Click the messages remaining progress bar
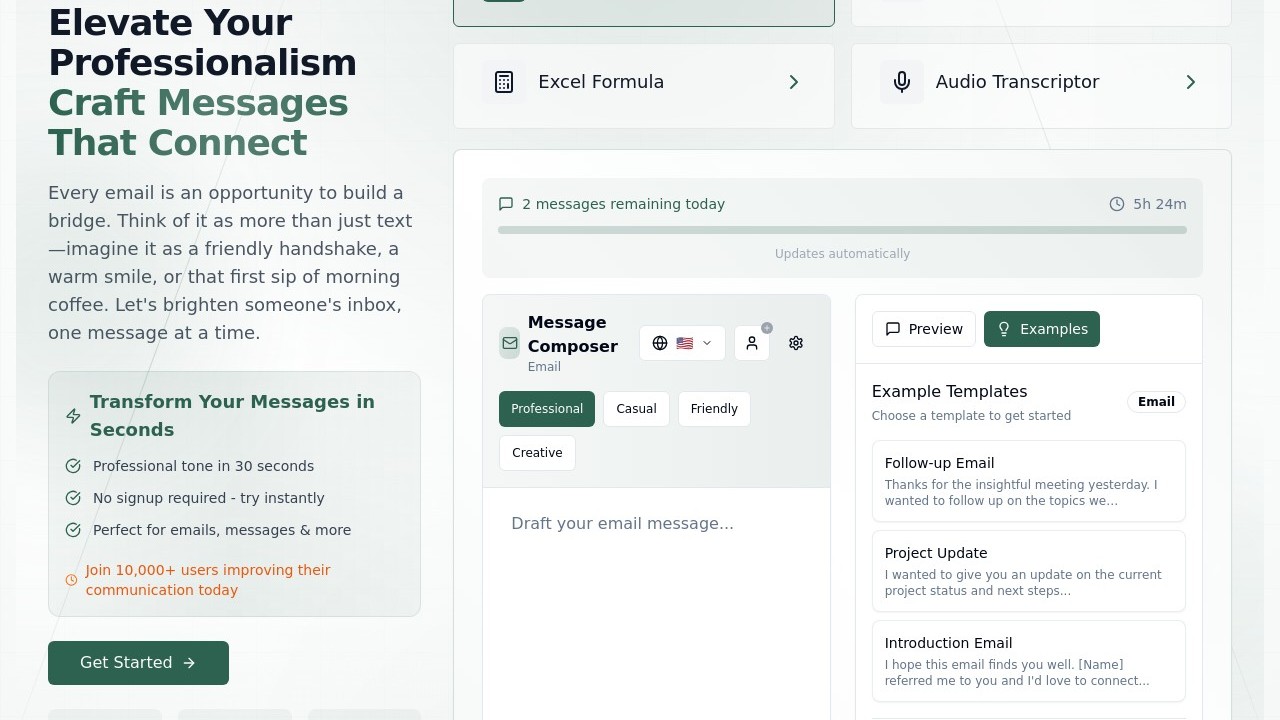Screen dimensions: 1280x720 coord(842,230)
